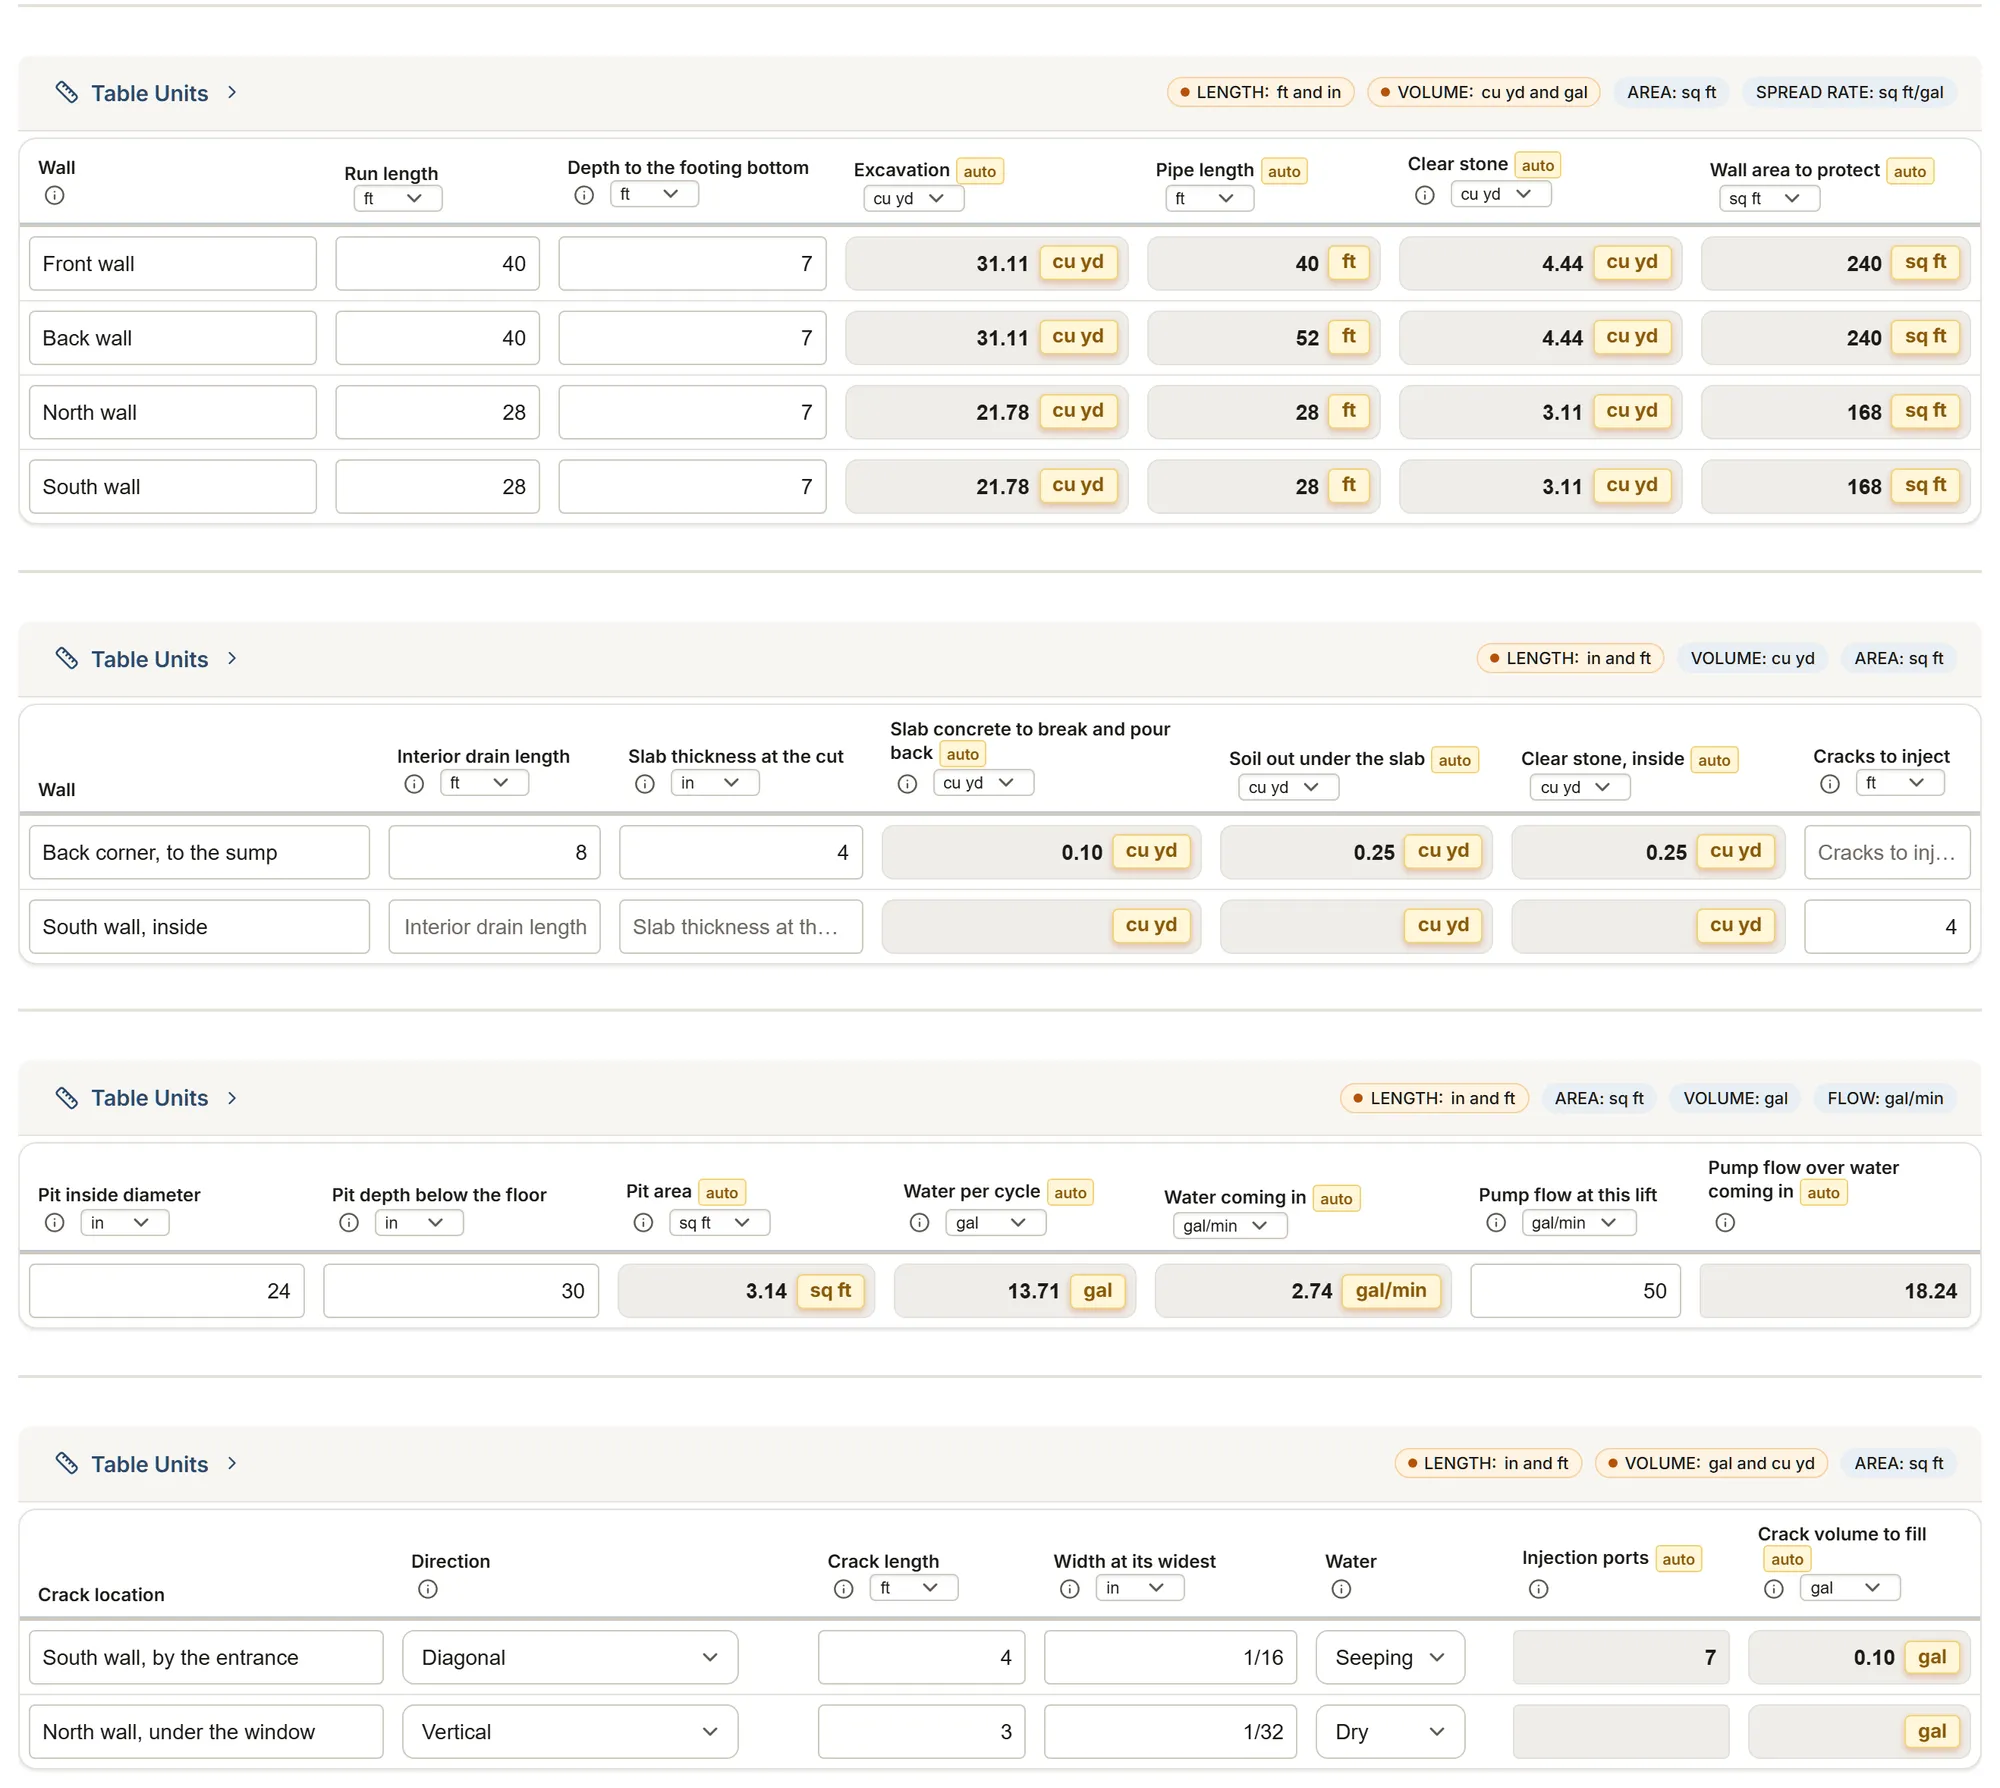Click the Pump flow field showing 50
This screenshot has height=1788, width=2000.
(1576, 1291)
